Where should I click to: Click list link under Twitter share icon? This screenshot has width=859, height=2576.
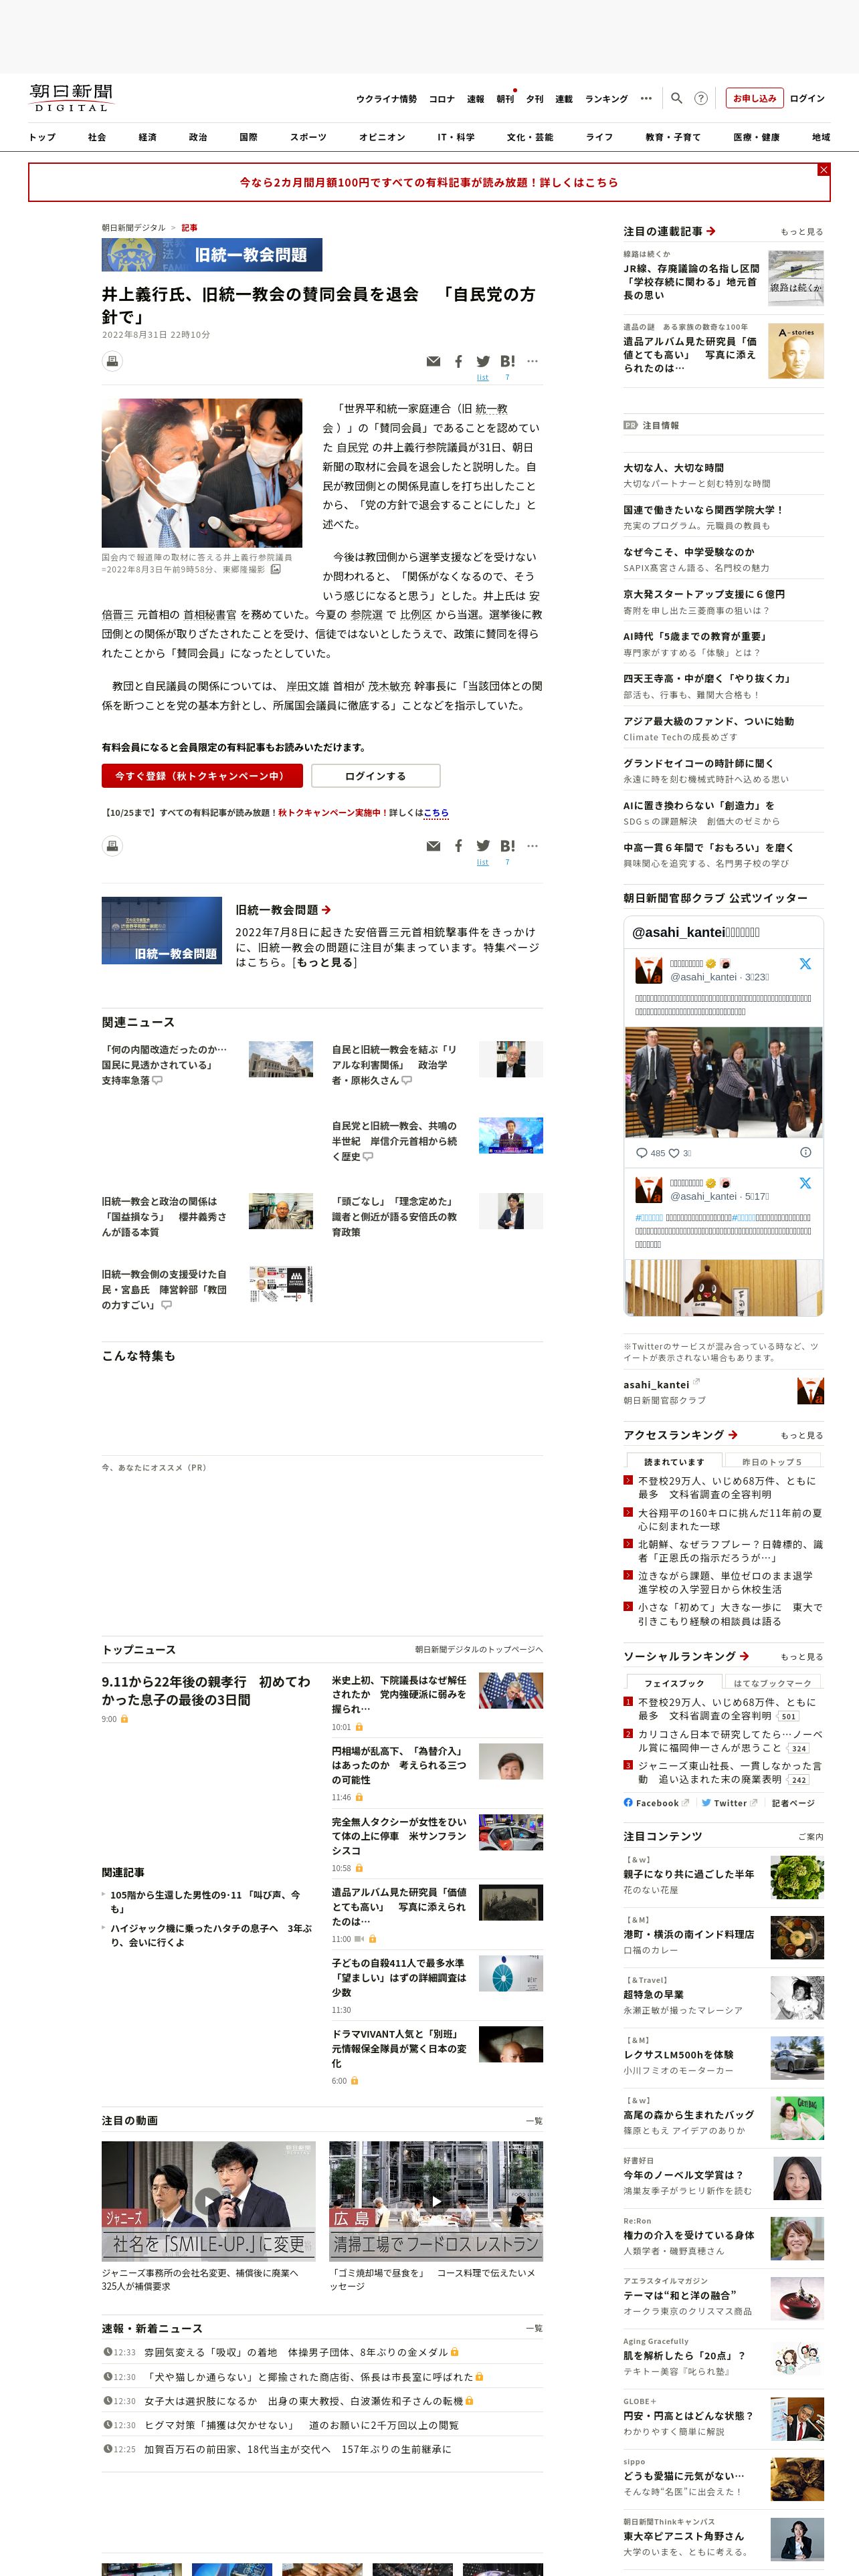click(x=483, y=377)
